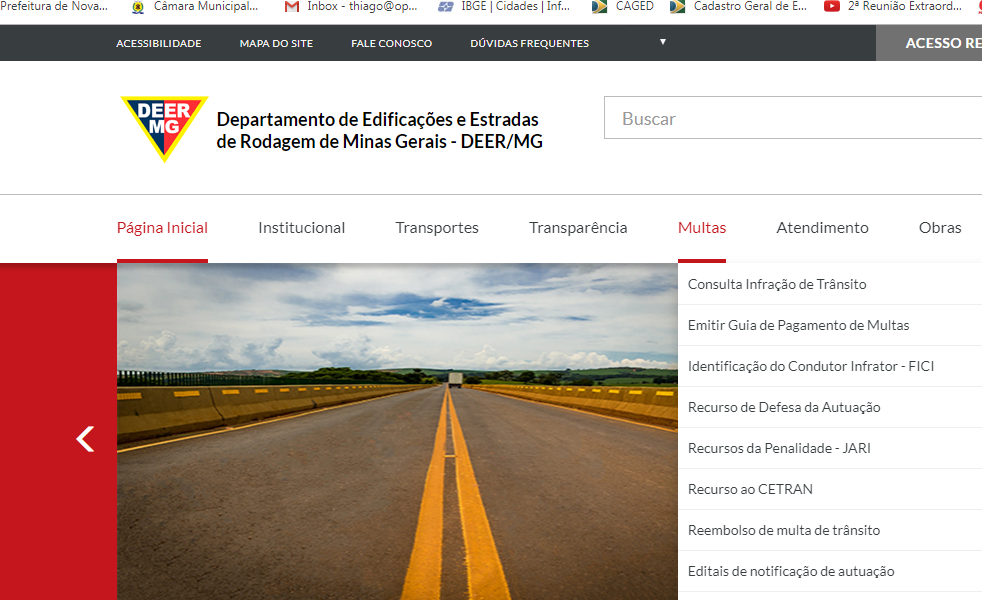Image resolution: width=982 pixels, height=600 pixels.
Task: Open the Cadastro Geral de E... bookmark
Action: (738, 7)
